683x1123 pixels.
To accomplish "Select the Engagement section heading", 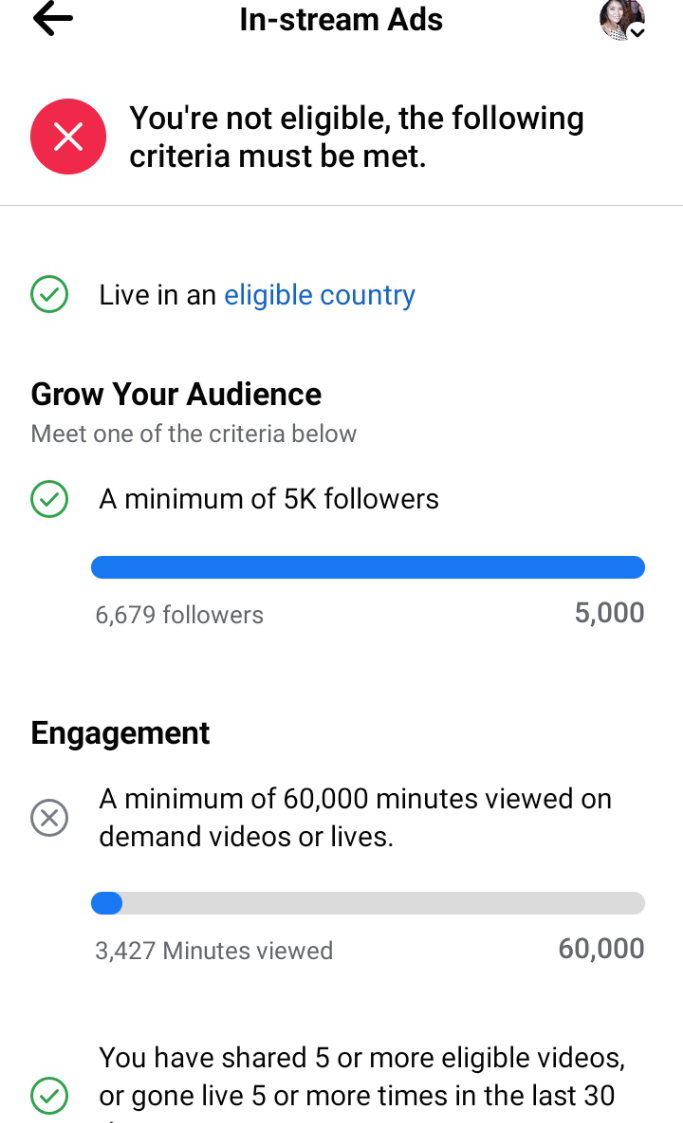I will coord(120,733).
